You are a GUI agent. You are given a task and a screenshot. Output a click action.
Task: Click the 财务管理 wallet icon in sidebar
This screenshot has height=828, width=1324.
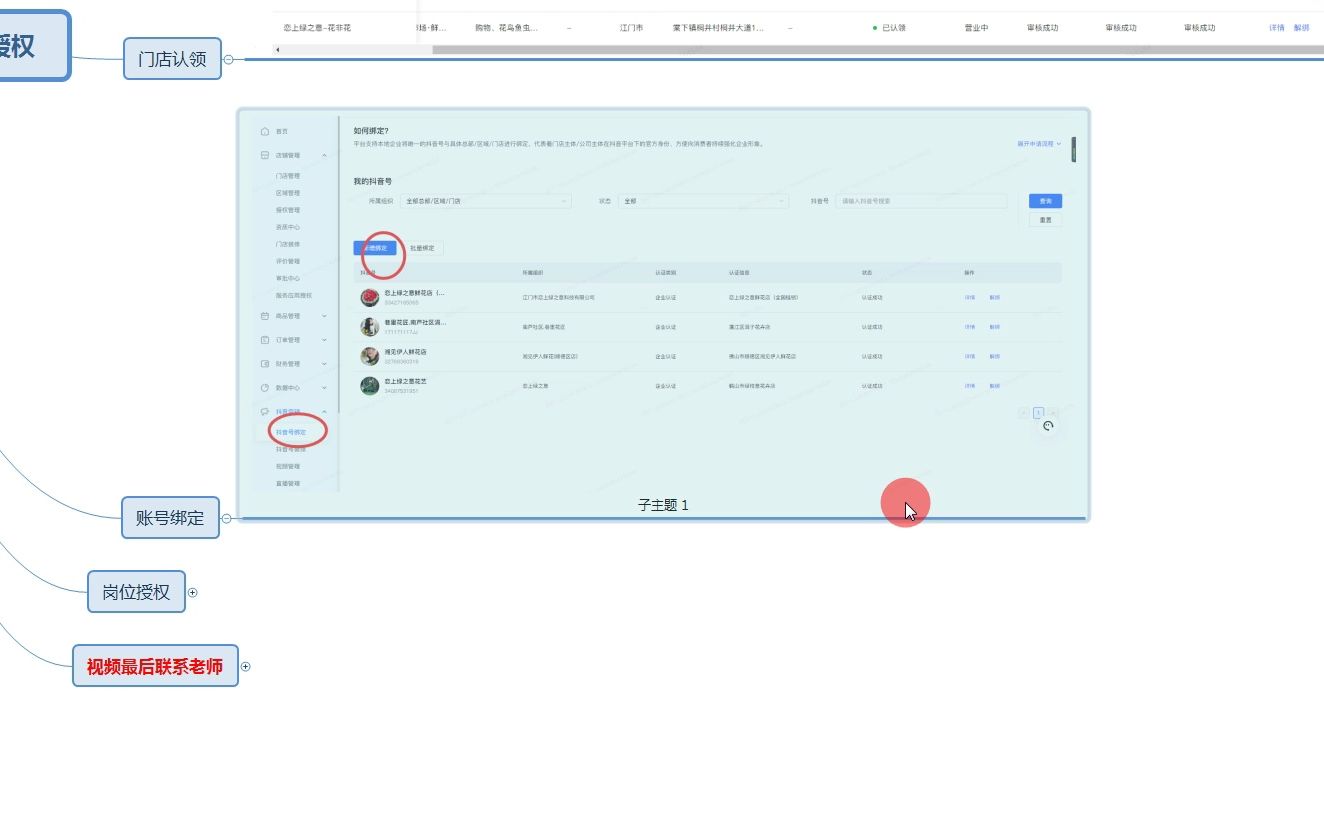264,364
